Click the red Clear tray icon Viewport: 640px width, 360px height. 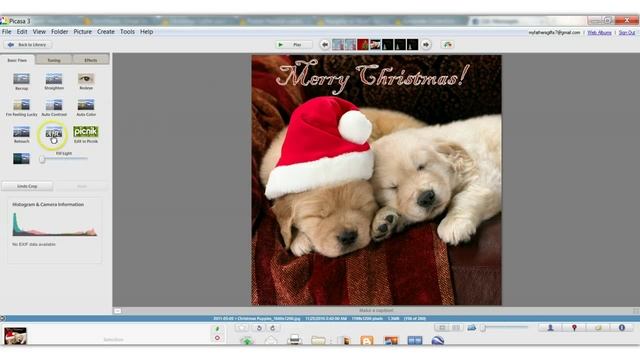pyautogui.click(x=217, y=338)
